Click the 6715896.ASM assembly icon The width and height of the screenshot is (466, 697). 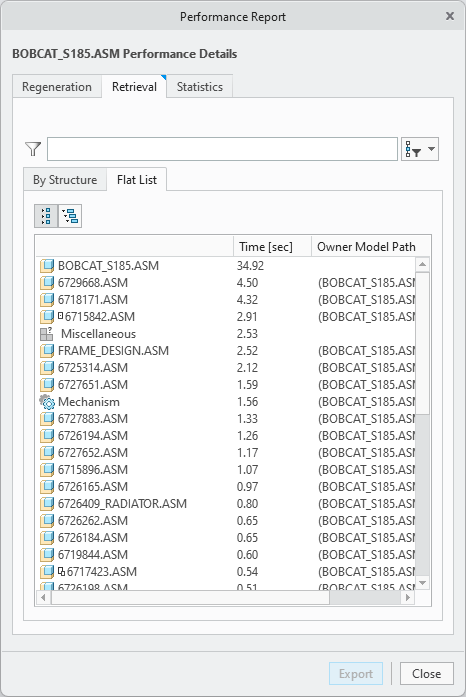pyautogui.click(x=47, y=469)
